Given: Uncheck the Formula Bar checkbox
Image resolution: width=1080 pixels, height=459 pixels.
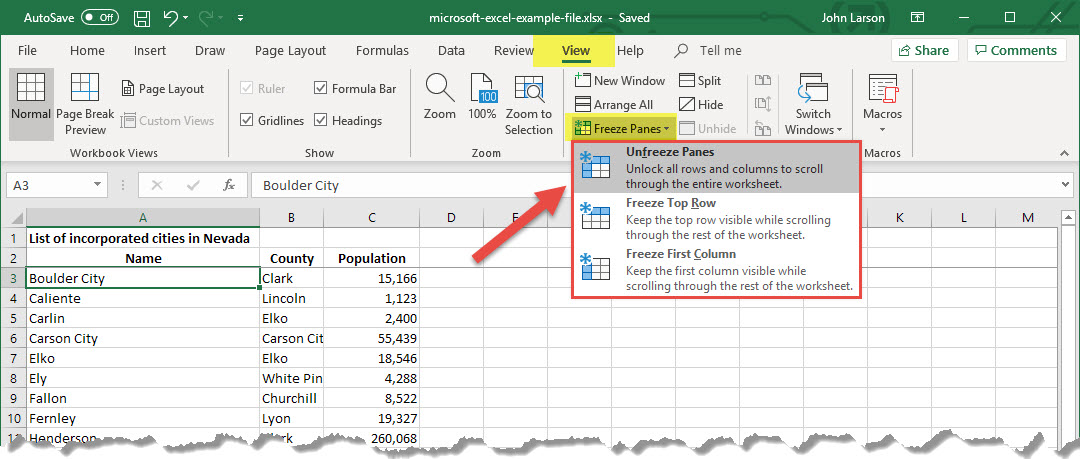Looking at the screenshot, I should point(320,88).
